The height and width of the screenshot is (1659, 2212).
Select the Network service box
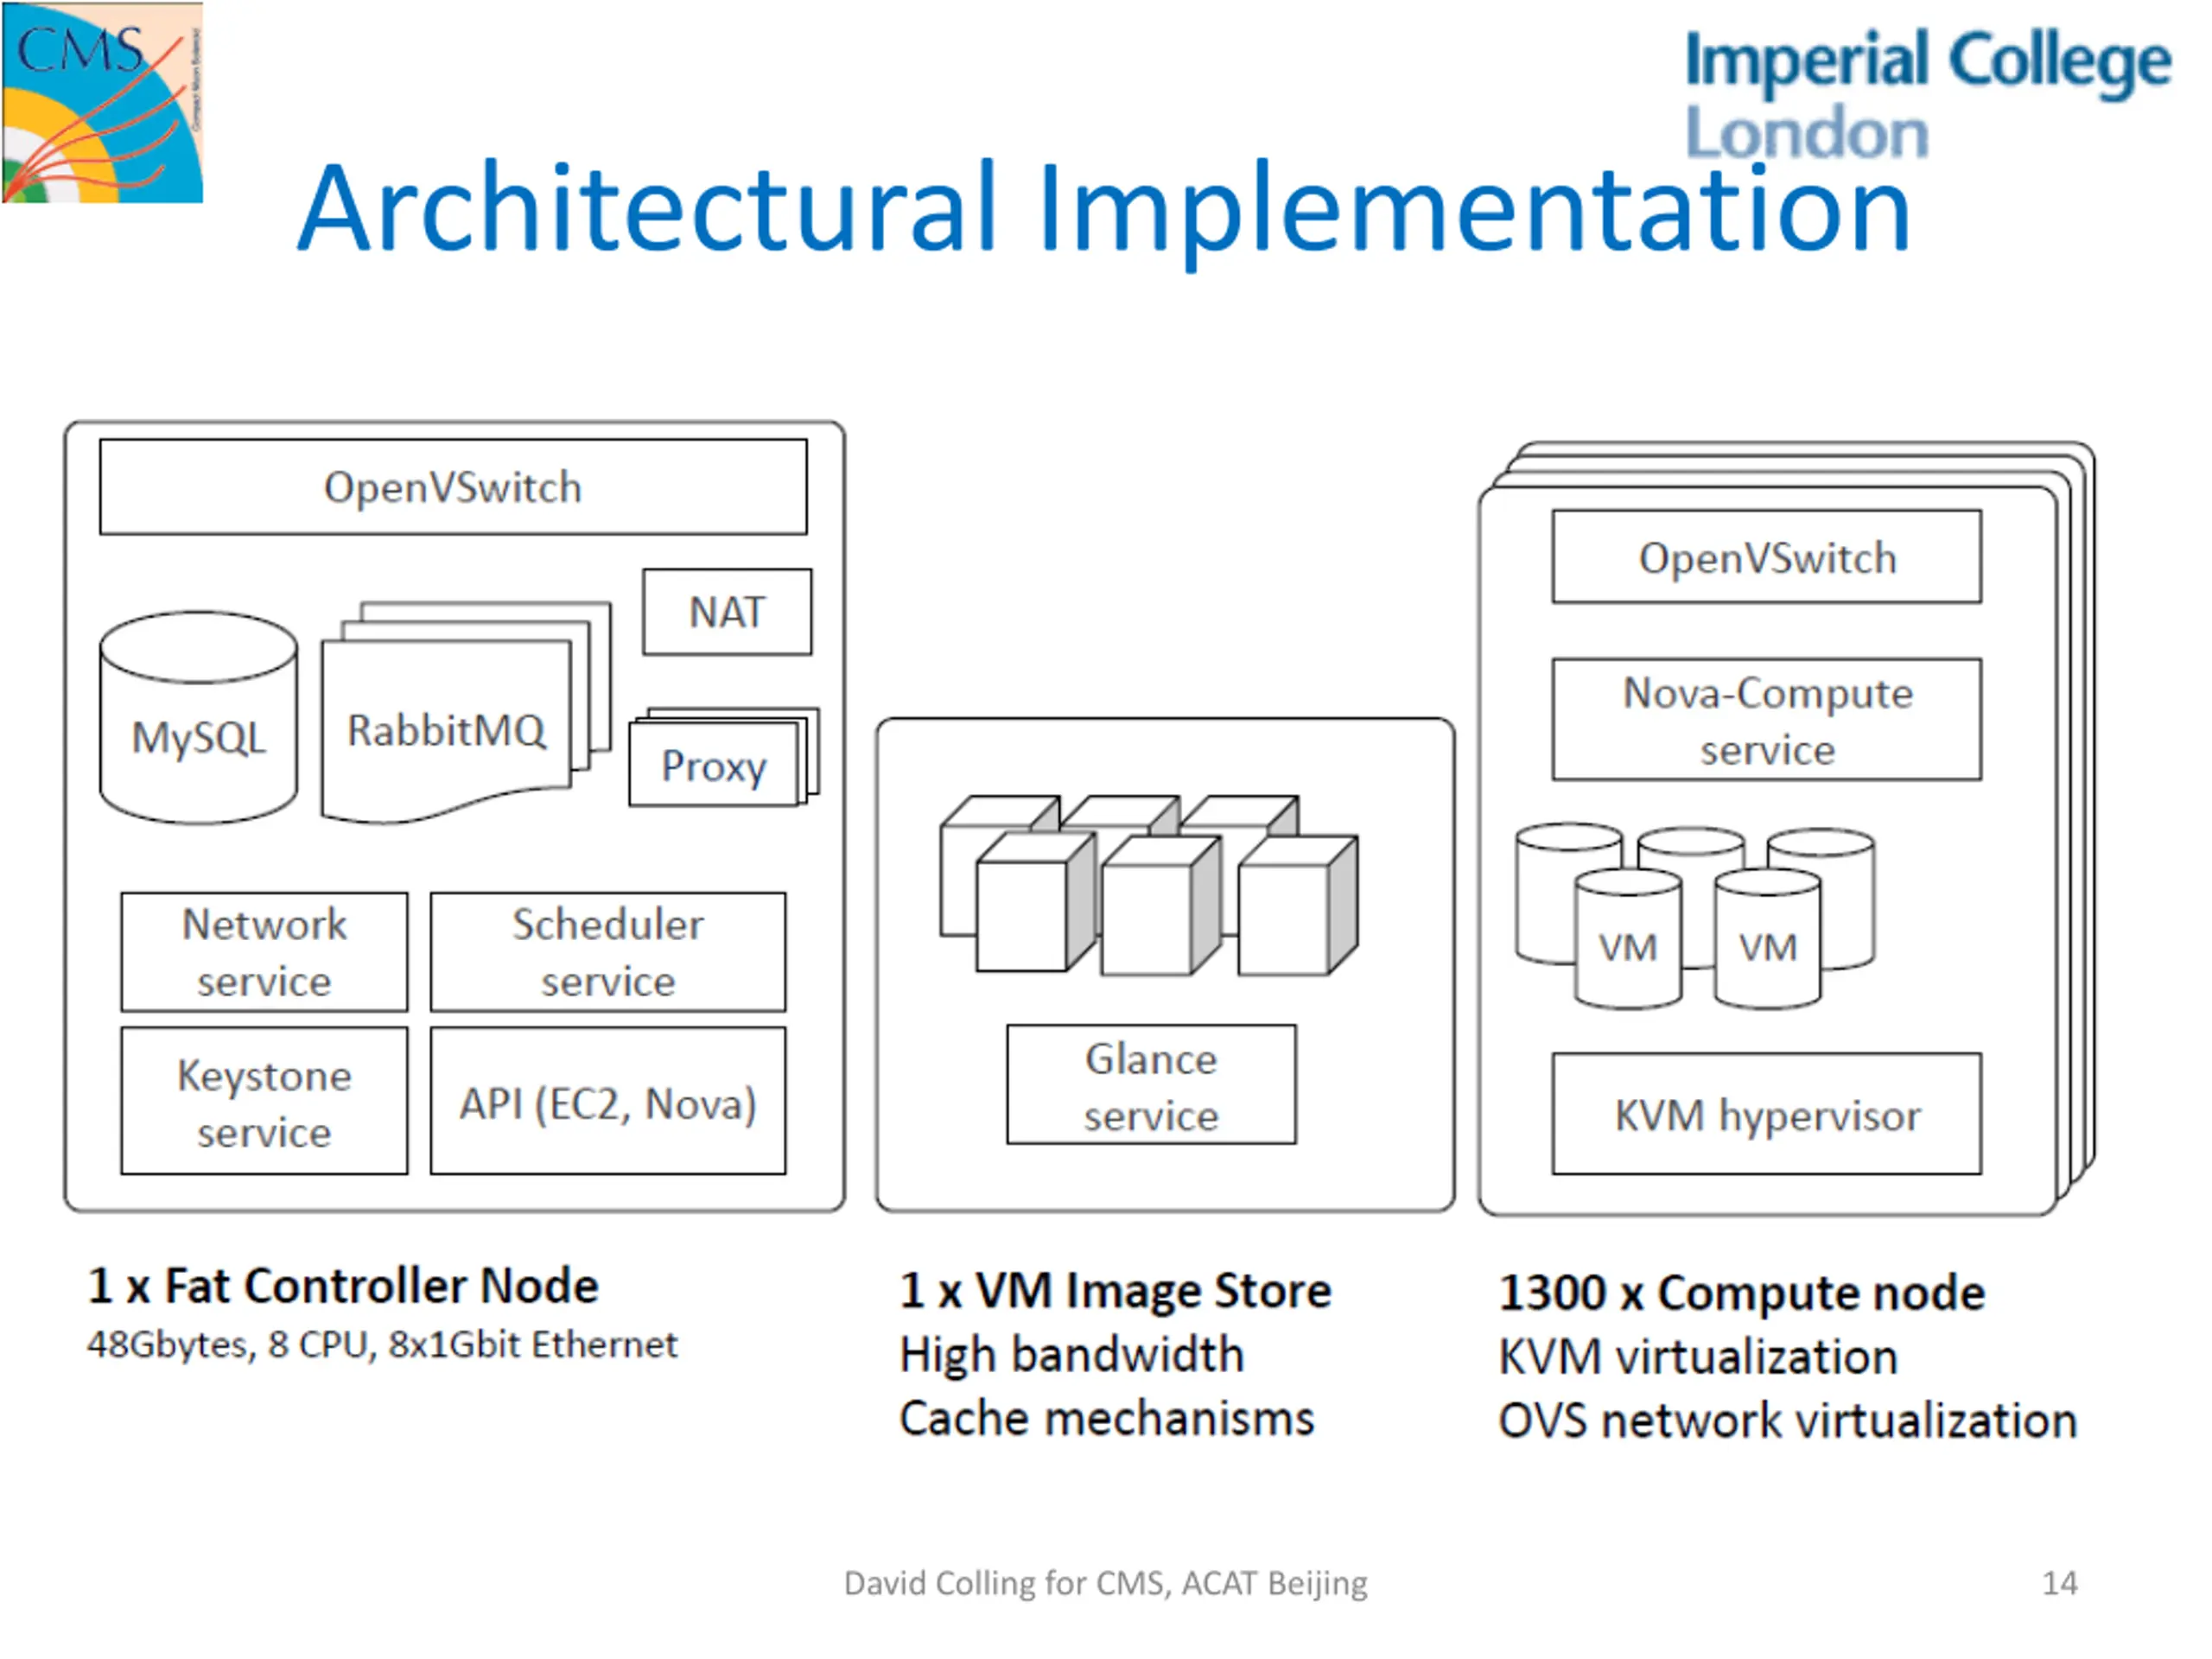coord(264,952)
